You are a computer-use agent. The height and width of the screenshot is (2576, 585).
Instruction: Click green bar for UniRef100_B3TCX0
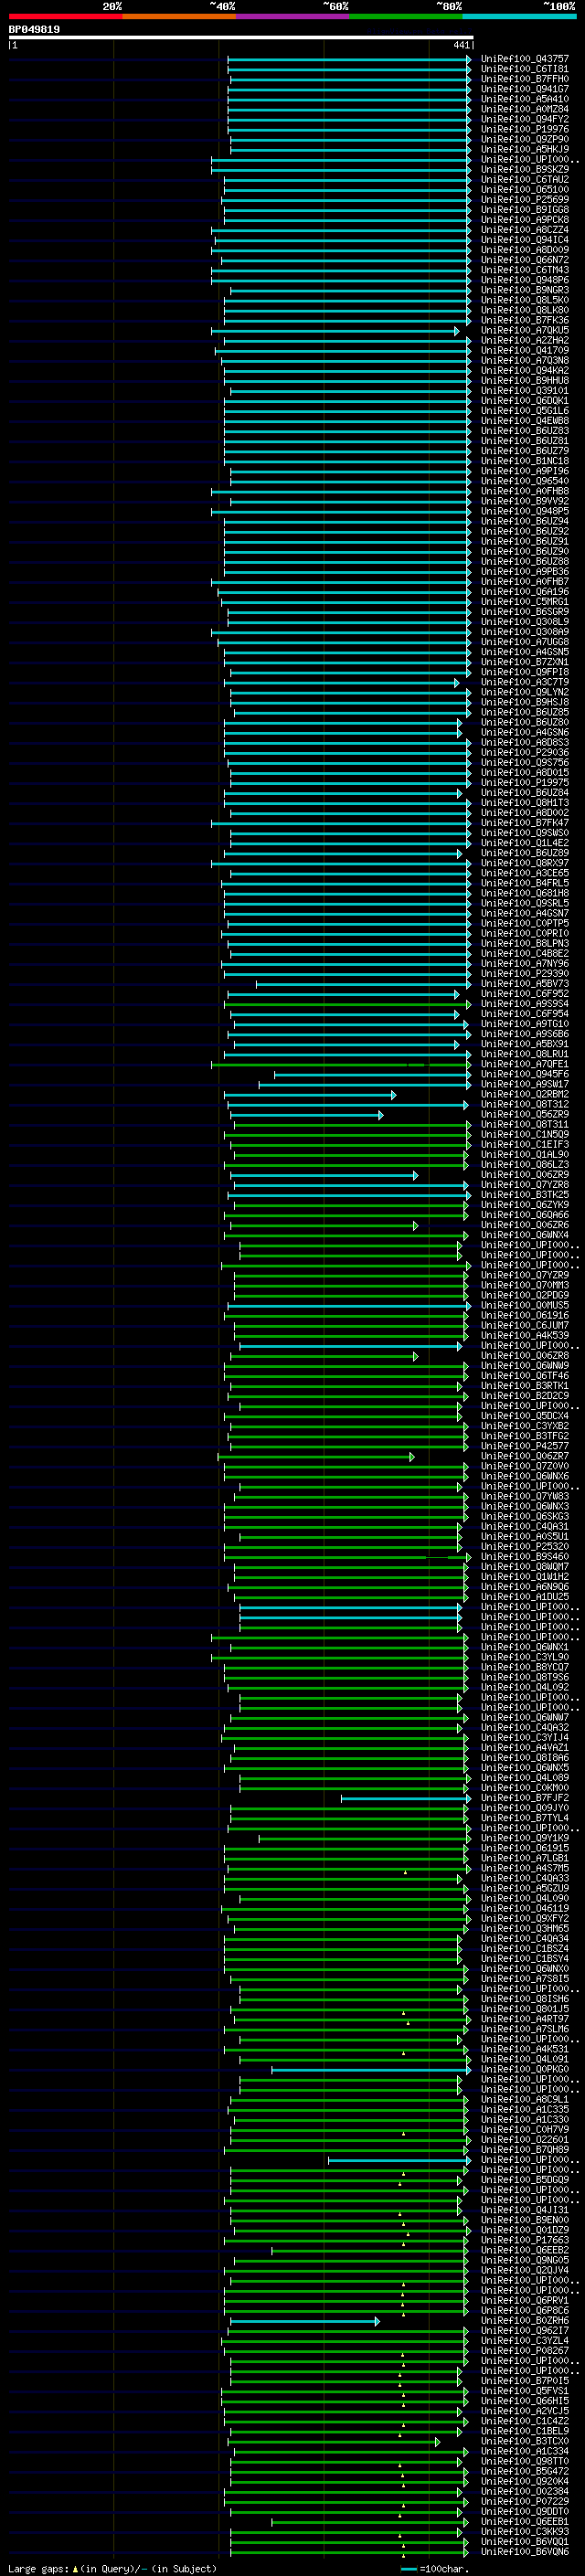tap(334, 2441)
